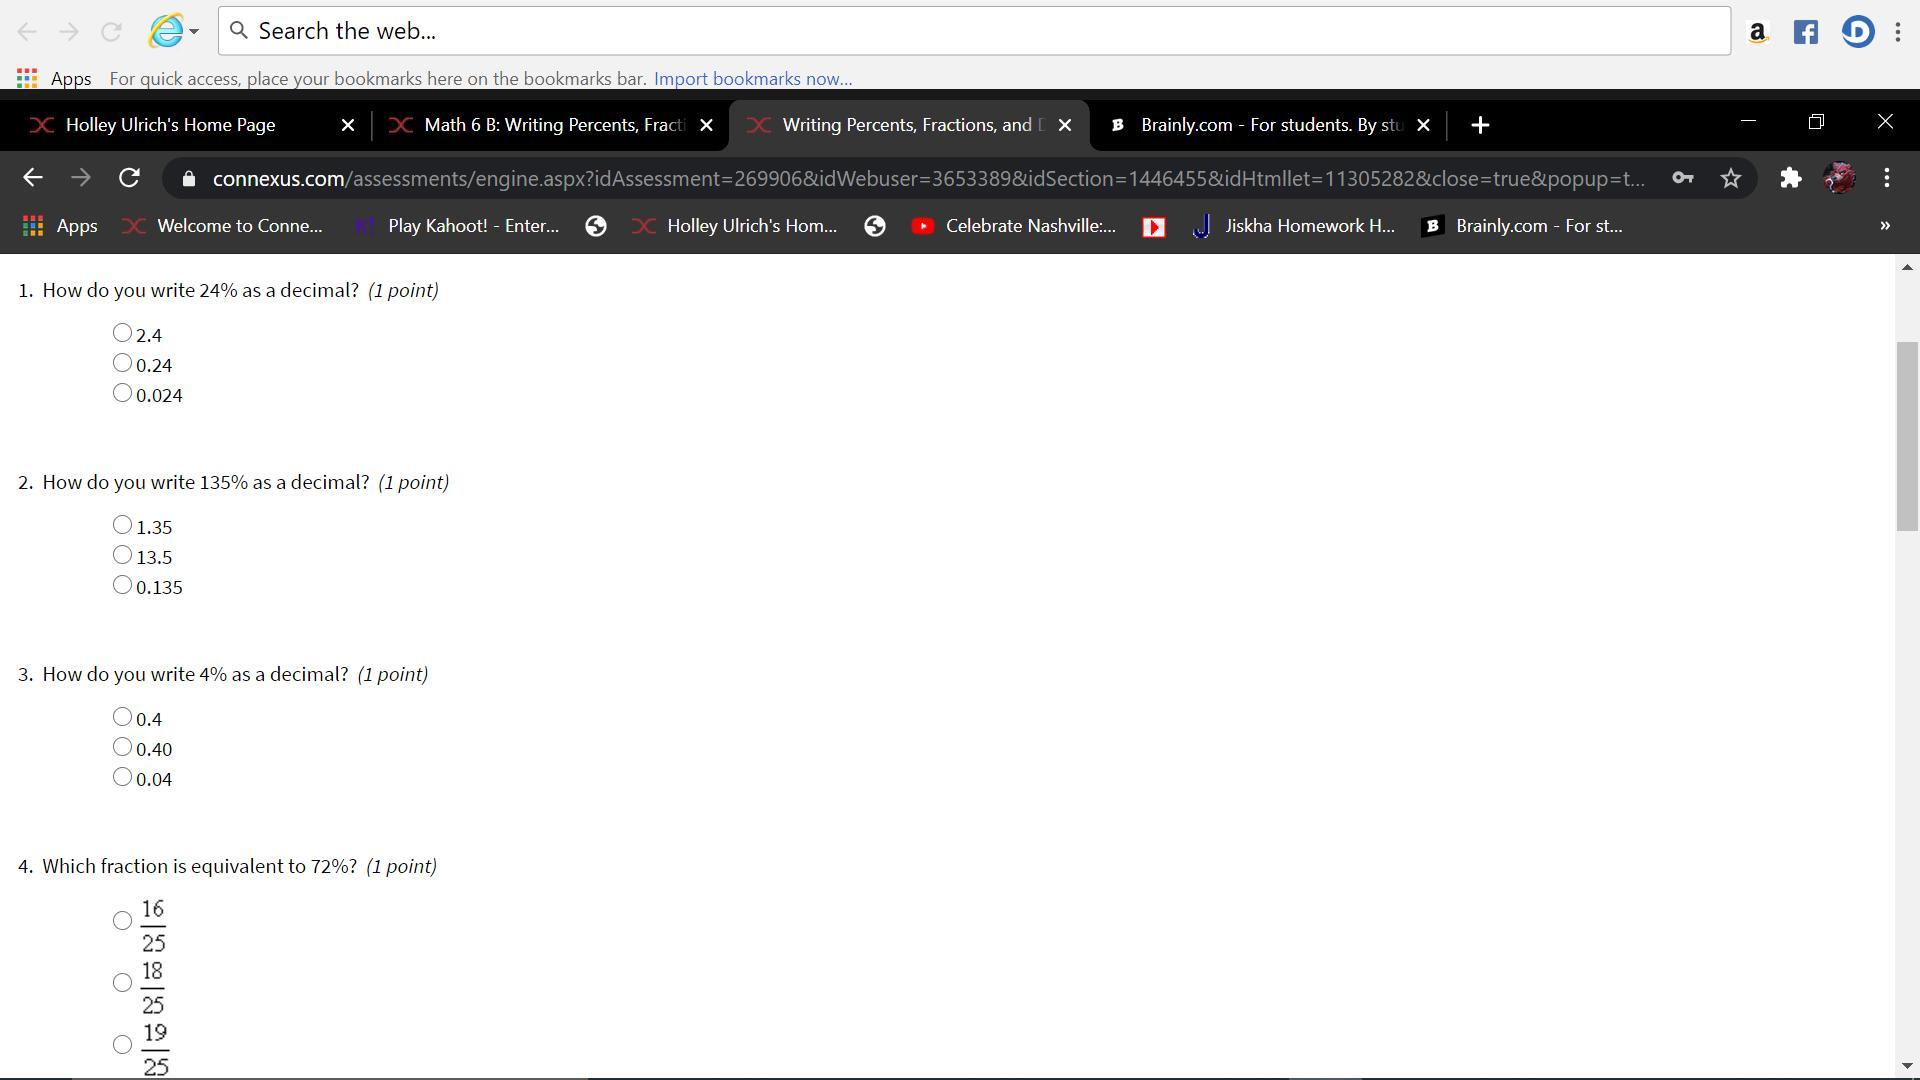Open the Facebook shortcut icon

[1805, 32]
